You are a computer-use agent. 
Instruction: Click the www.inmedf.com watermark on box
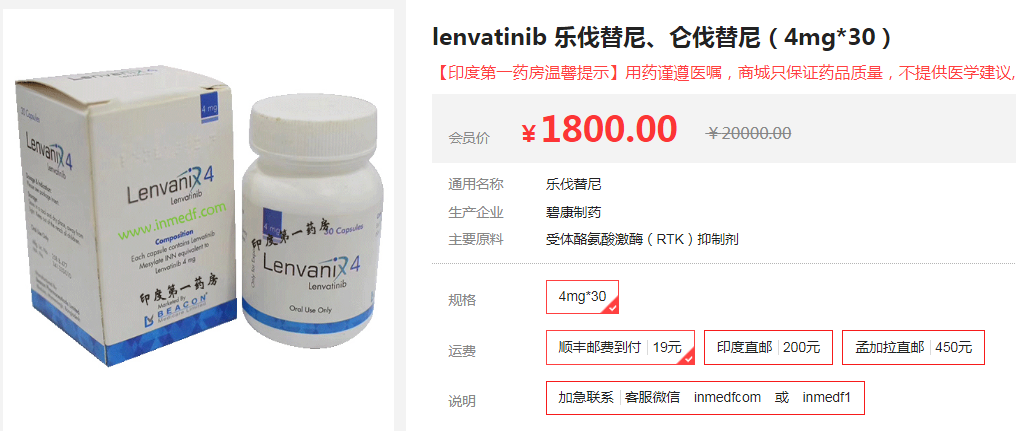pos(171,216)
